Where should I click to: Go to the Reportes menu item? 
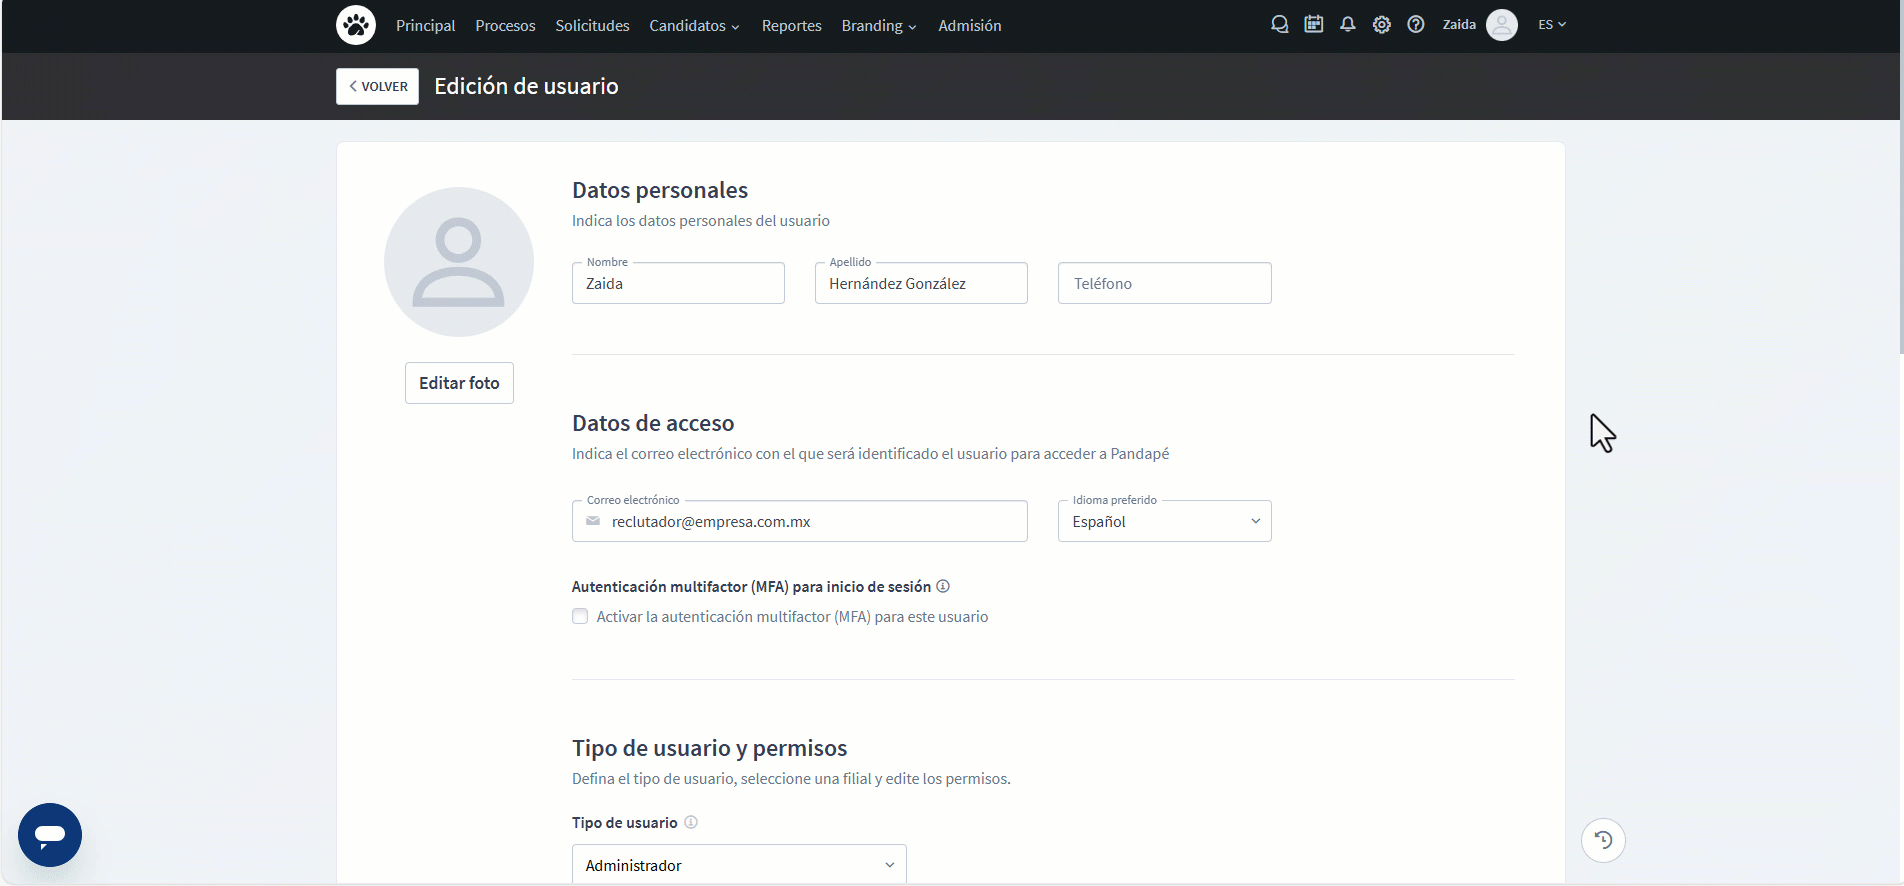click(x=791, y=26)
